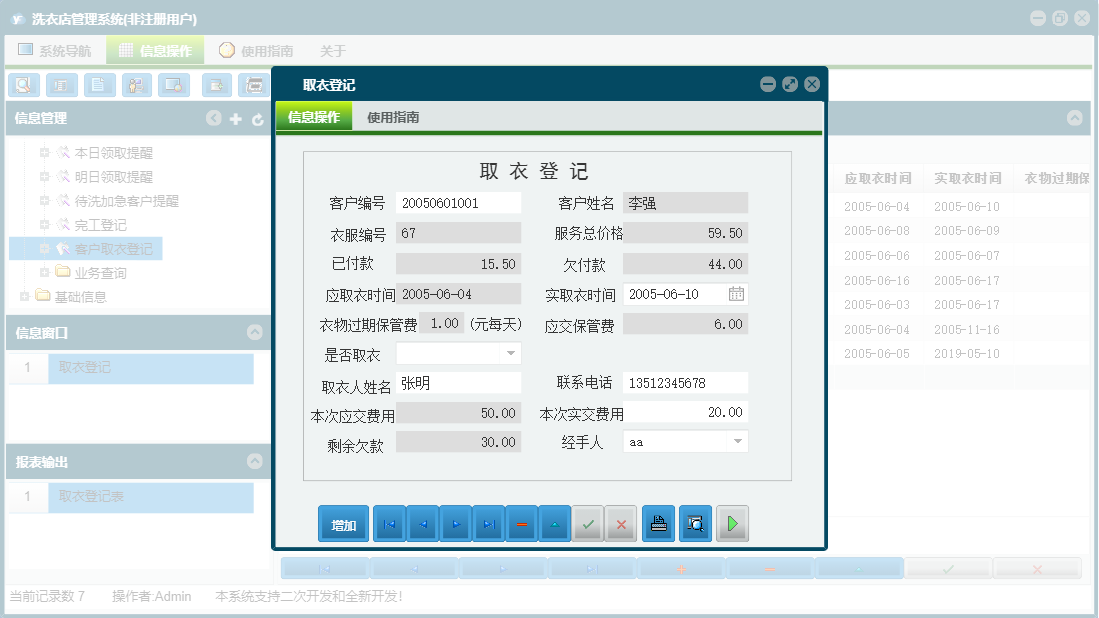Open the 经手人 dropdown showing aa
This screenshot has width=1099, height=618.
(x=737, y=441)
